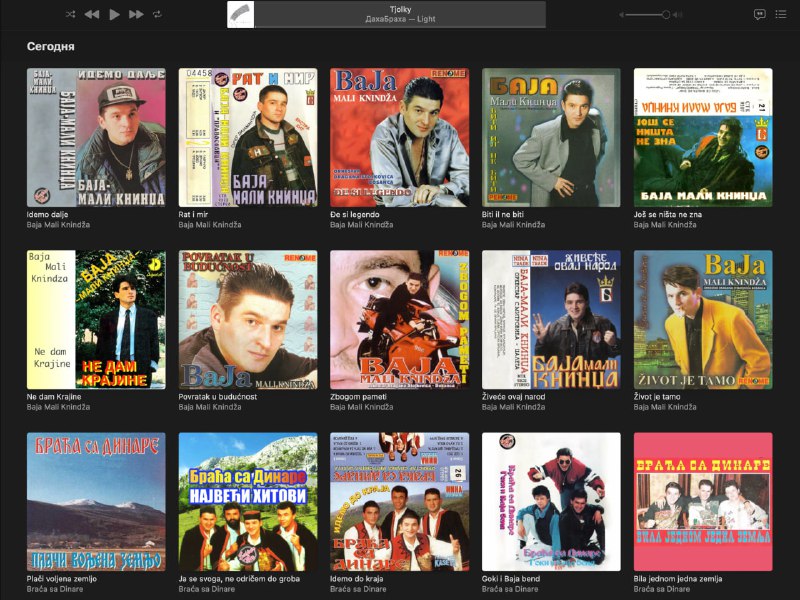Click the ДахаБраха — Light artist text
800x600 pixels.
click(401, 19)
